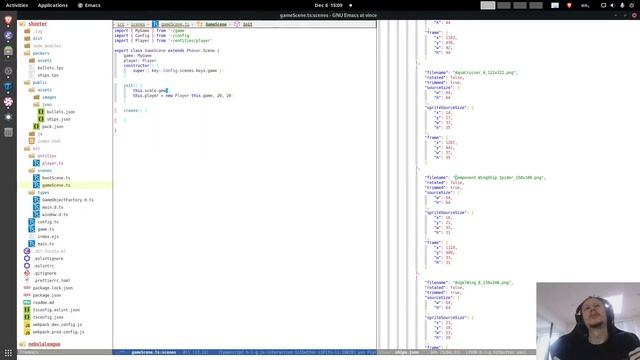Expand the .log folder in the tree
This screenshot has height=360, width=640.
tap(27, 31)
